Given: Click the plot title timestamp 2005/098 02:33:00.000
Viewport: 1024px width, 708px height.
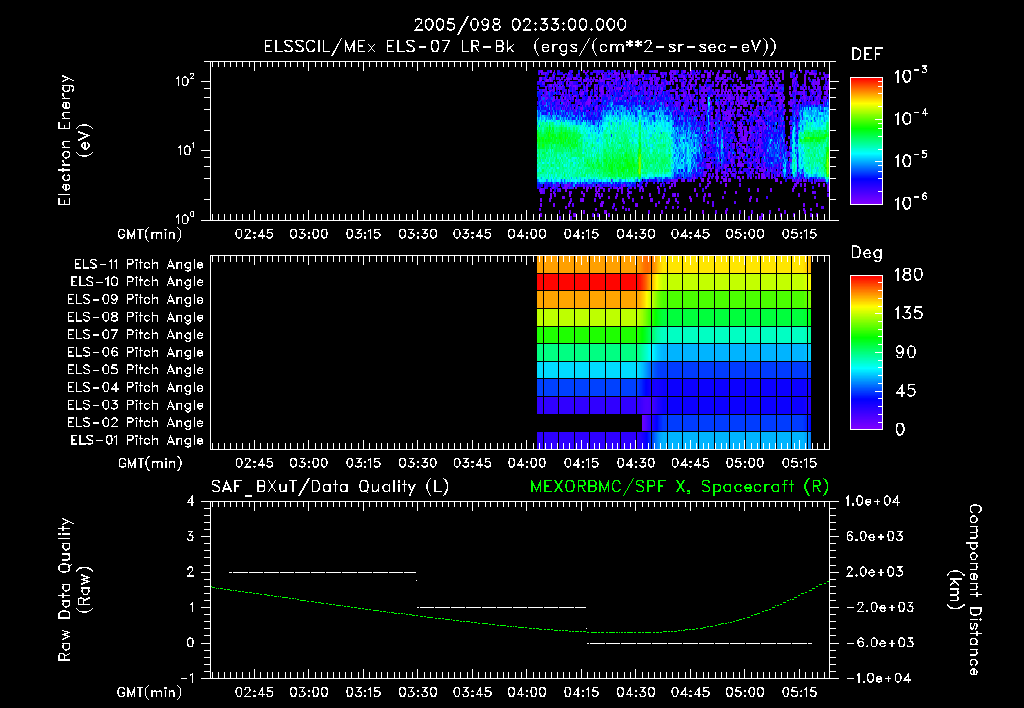Looking at the screenshot, I should pyautogui.click(x=520, y=25).
